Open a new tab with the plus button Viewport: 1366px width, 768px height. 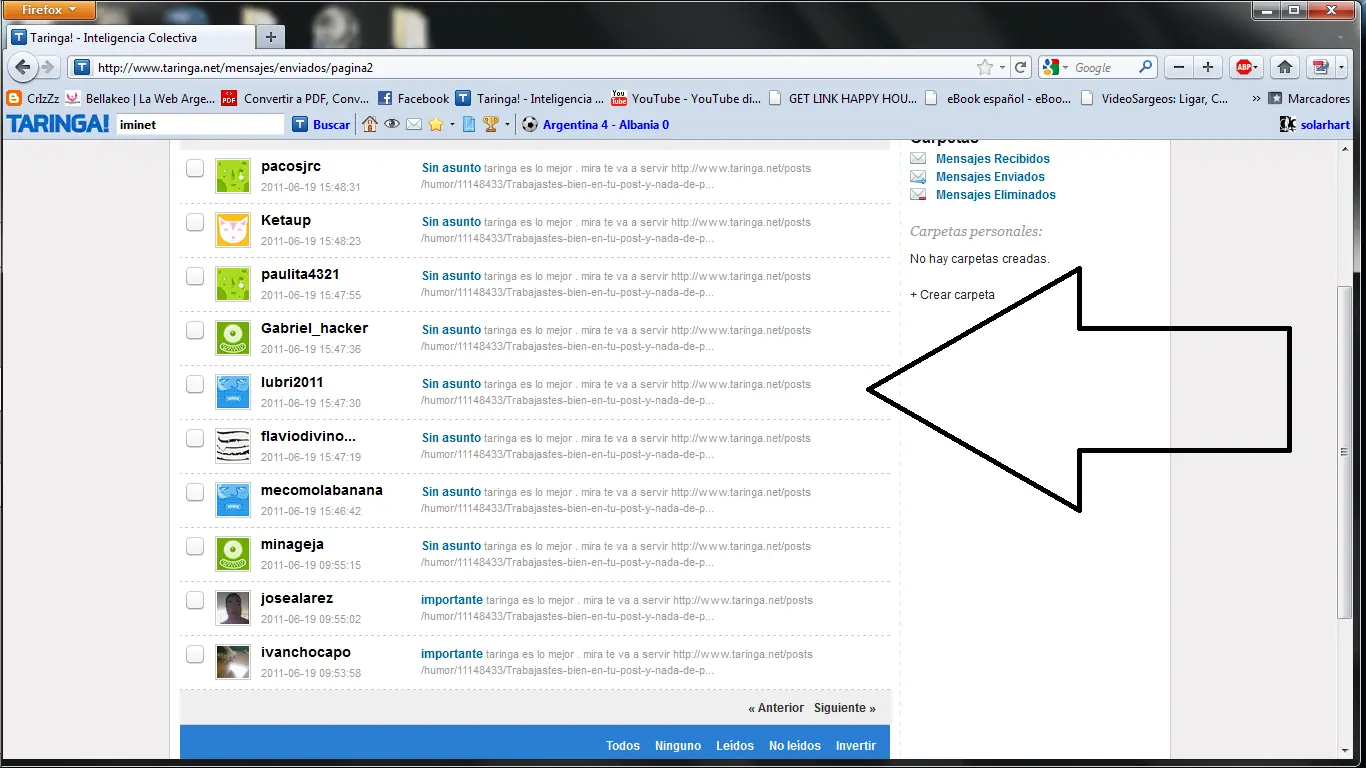270,37
